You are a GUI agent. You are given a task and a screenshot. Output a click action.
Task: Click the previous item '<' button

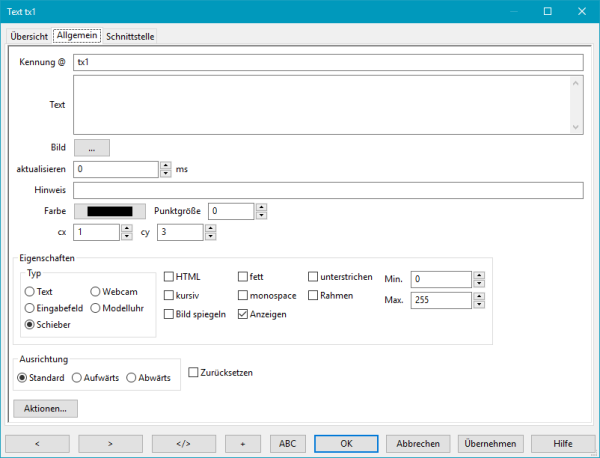pos(37,443)
